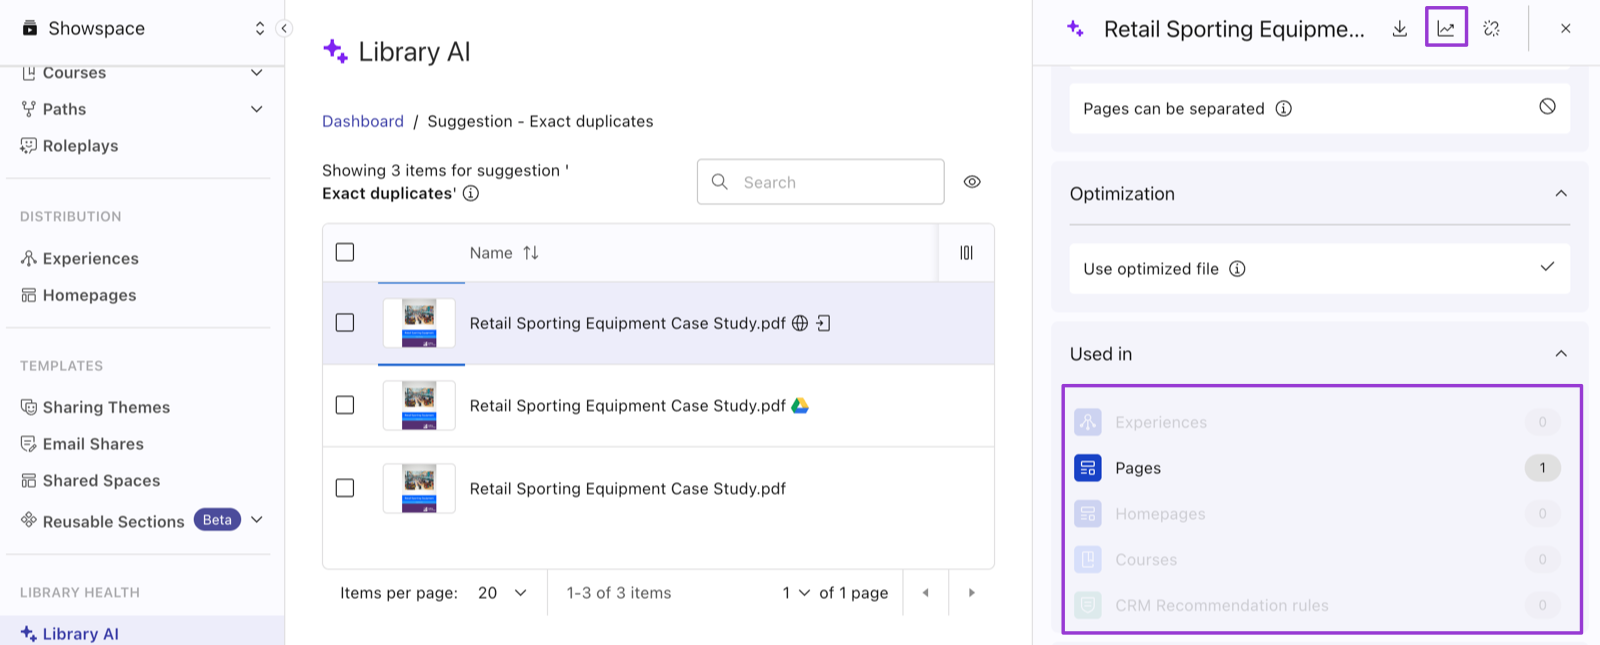The image size is (1600, 645).
Task: Toggle the eye visibility icon near search
Action: point(972,182)
